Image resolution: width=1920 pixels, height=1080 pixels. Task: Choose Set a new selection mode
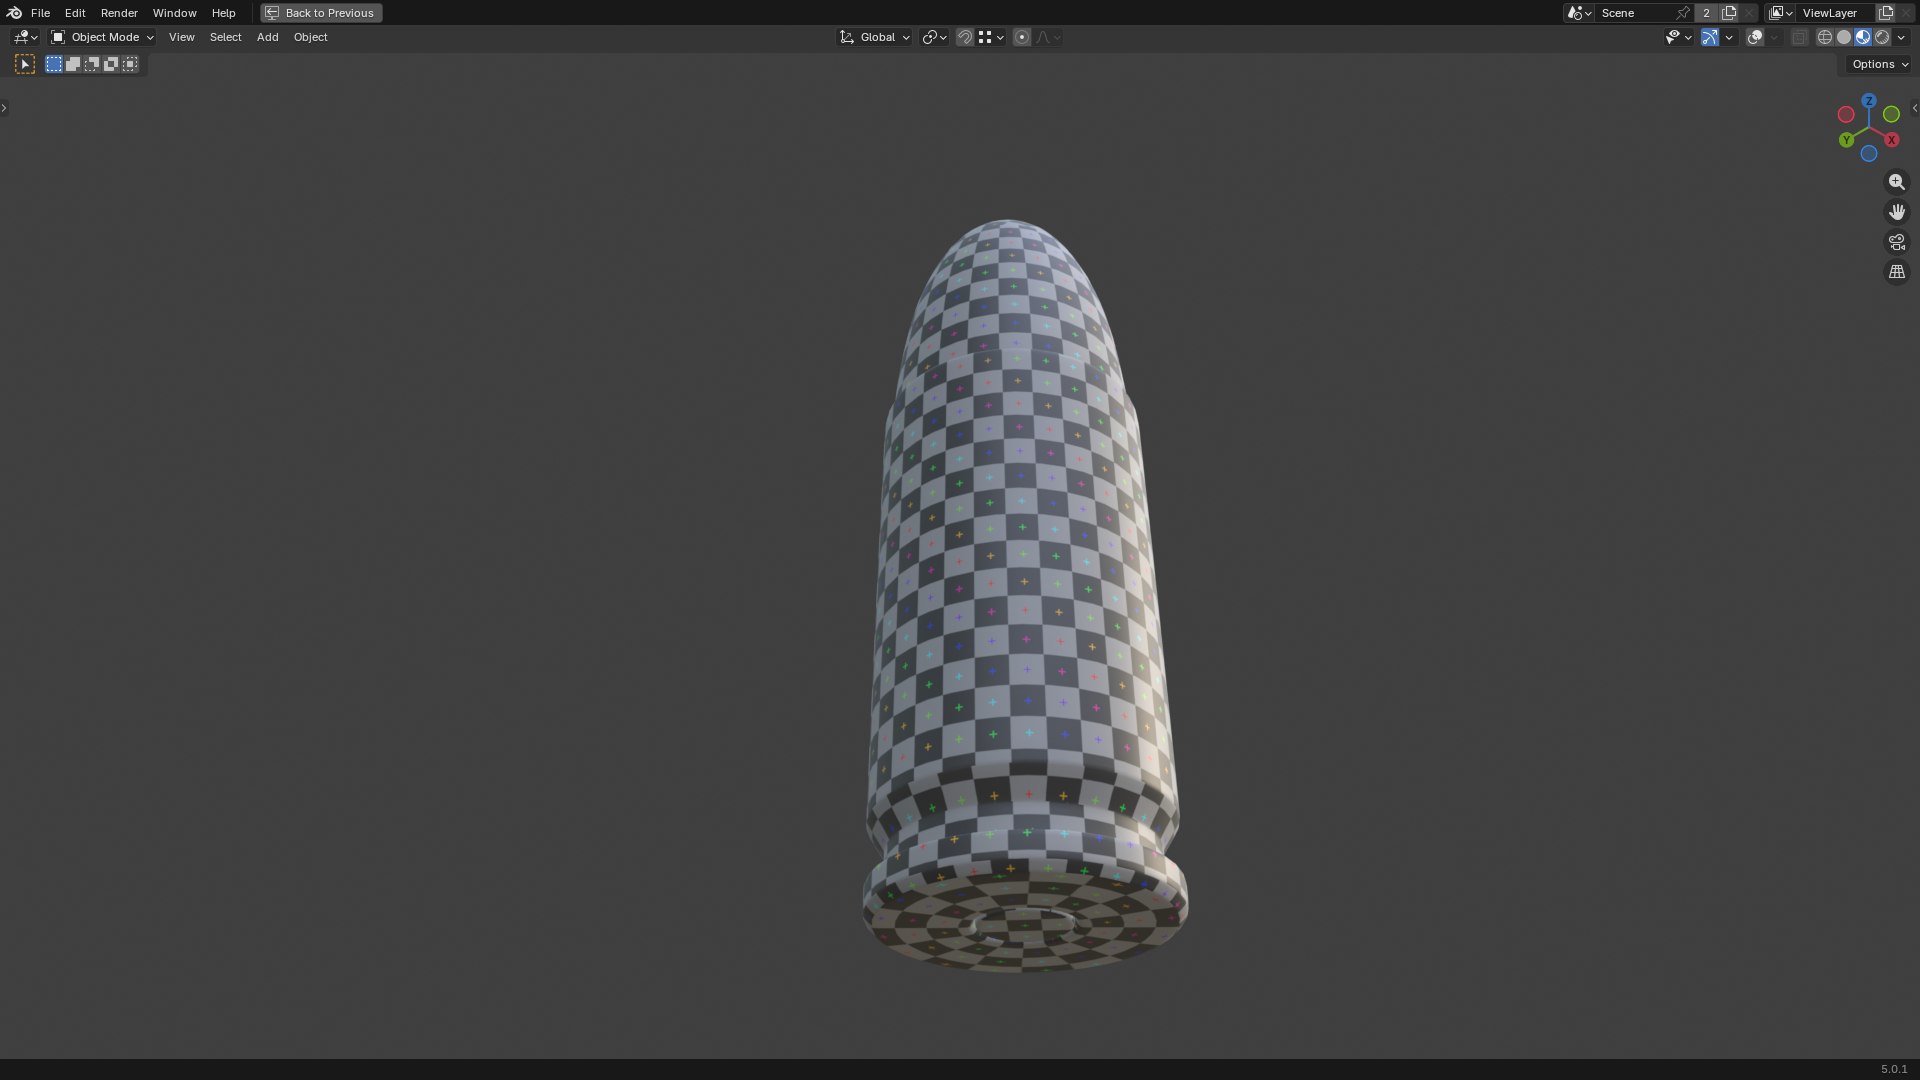pyautogui.click(x=54, y=64)
